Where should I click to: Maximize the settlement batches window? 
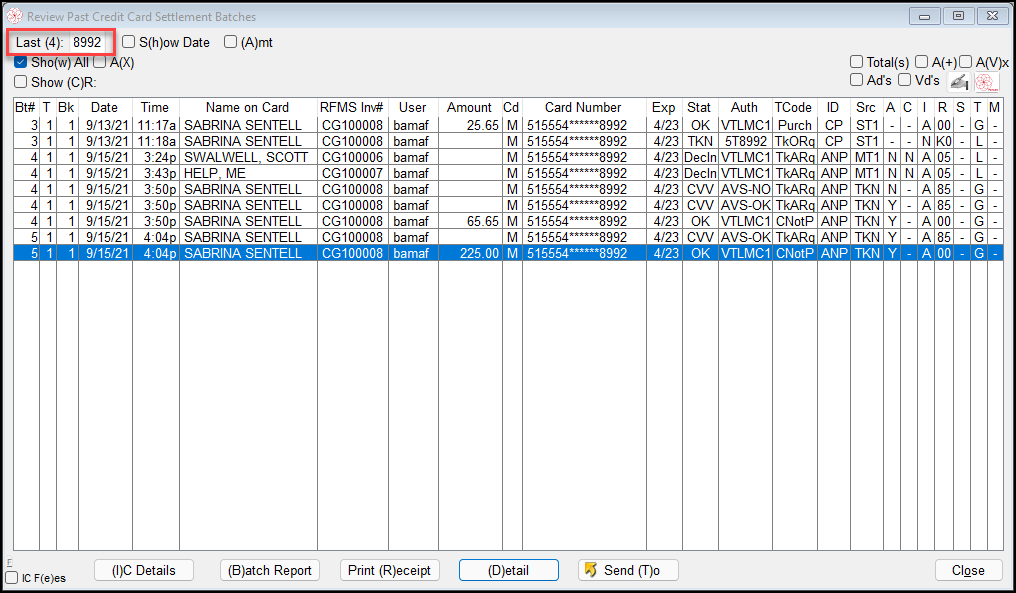click(958, 16)
